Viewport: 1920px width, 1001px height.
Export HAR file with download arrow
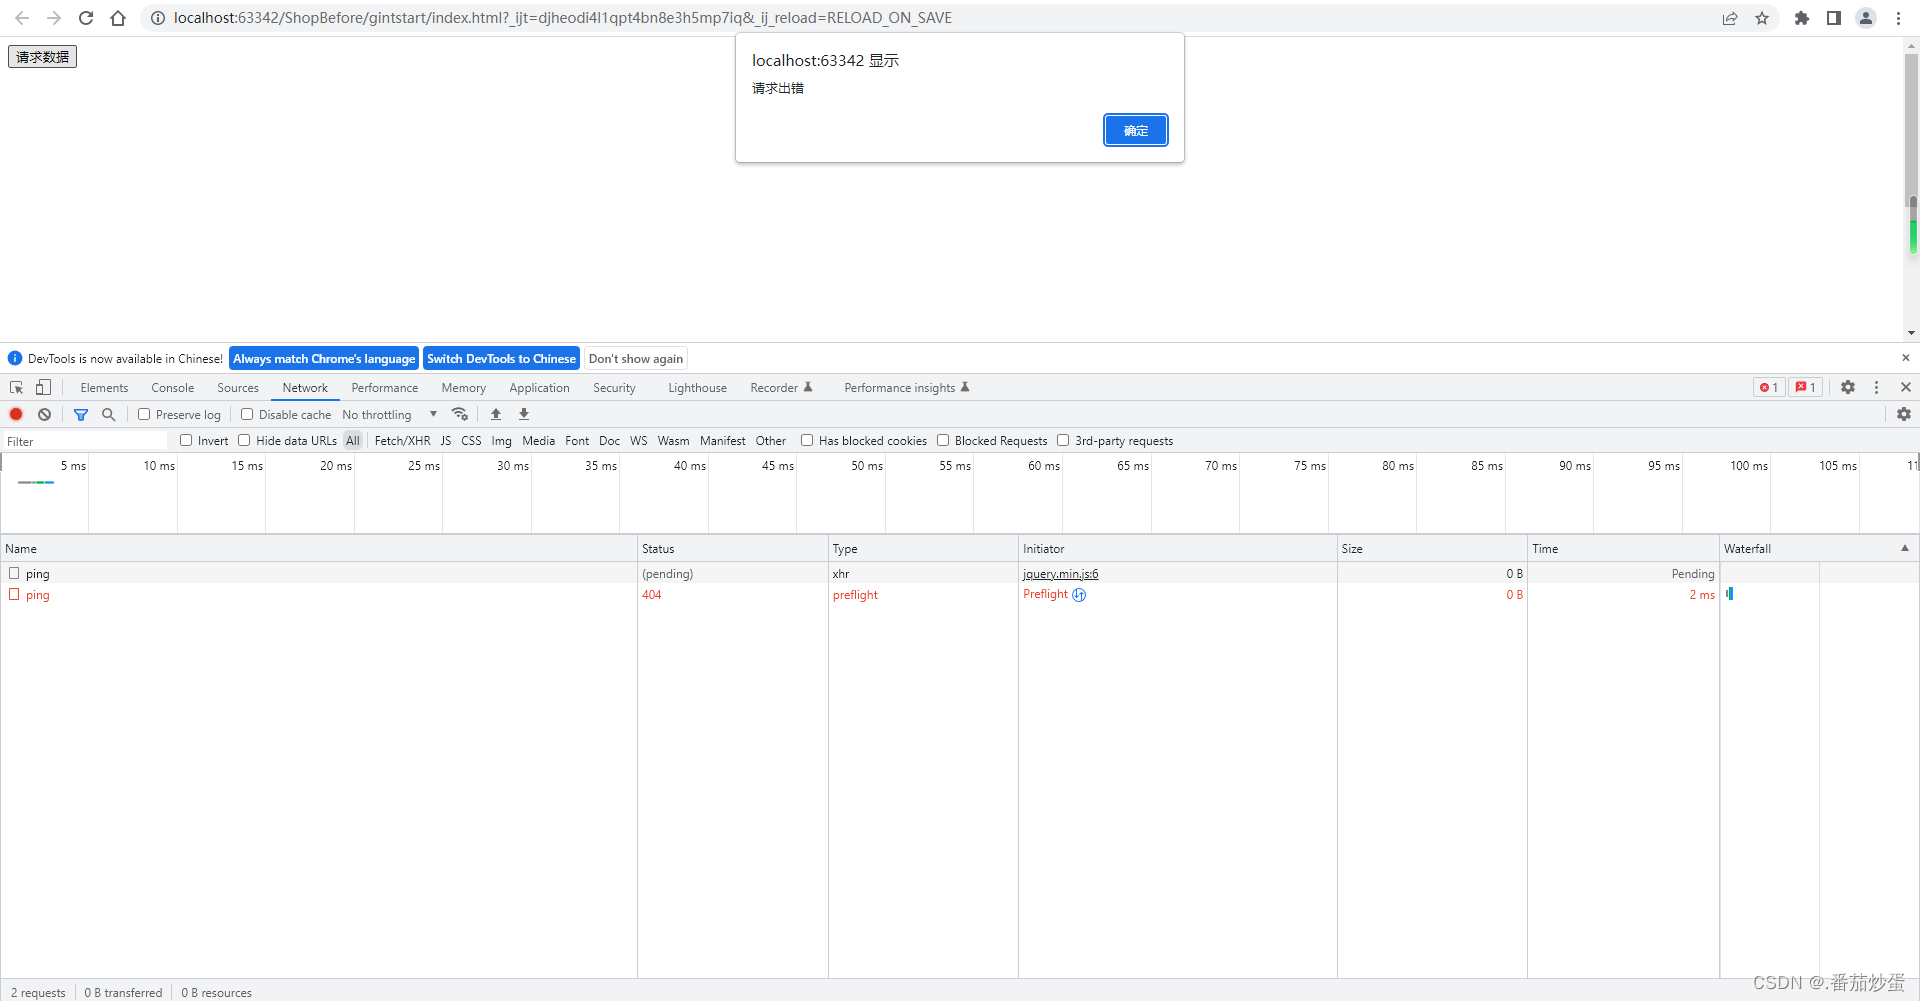coord(524,414)
